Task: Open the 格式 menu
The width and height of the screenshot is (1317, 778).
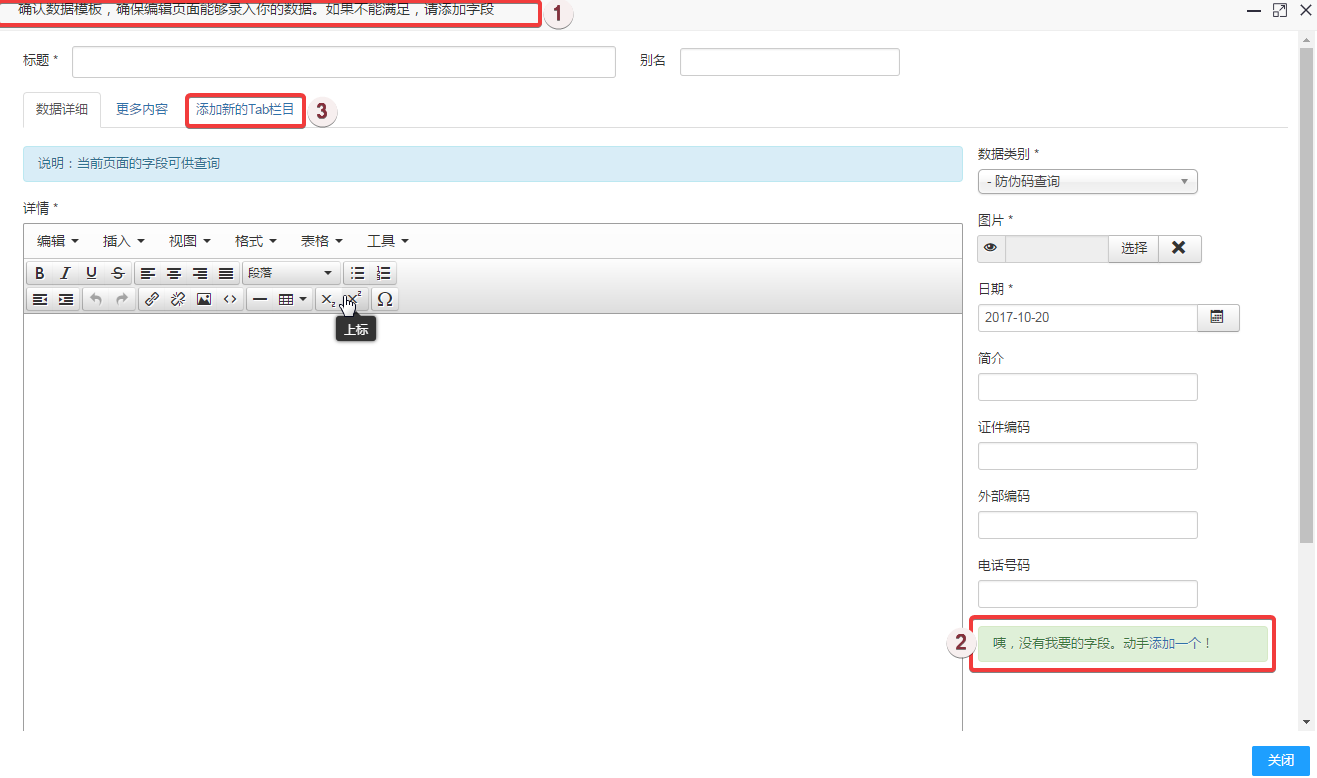Action: [256, 241]
